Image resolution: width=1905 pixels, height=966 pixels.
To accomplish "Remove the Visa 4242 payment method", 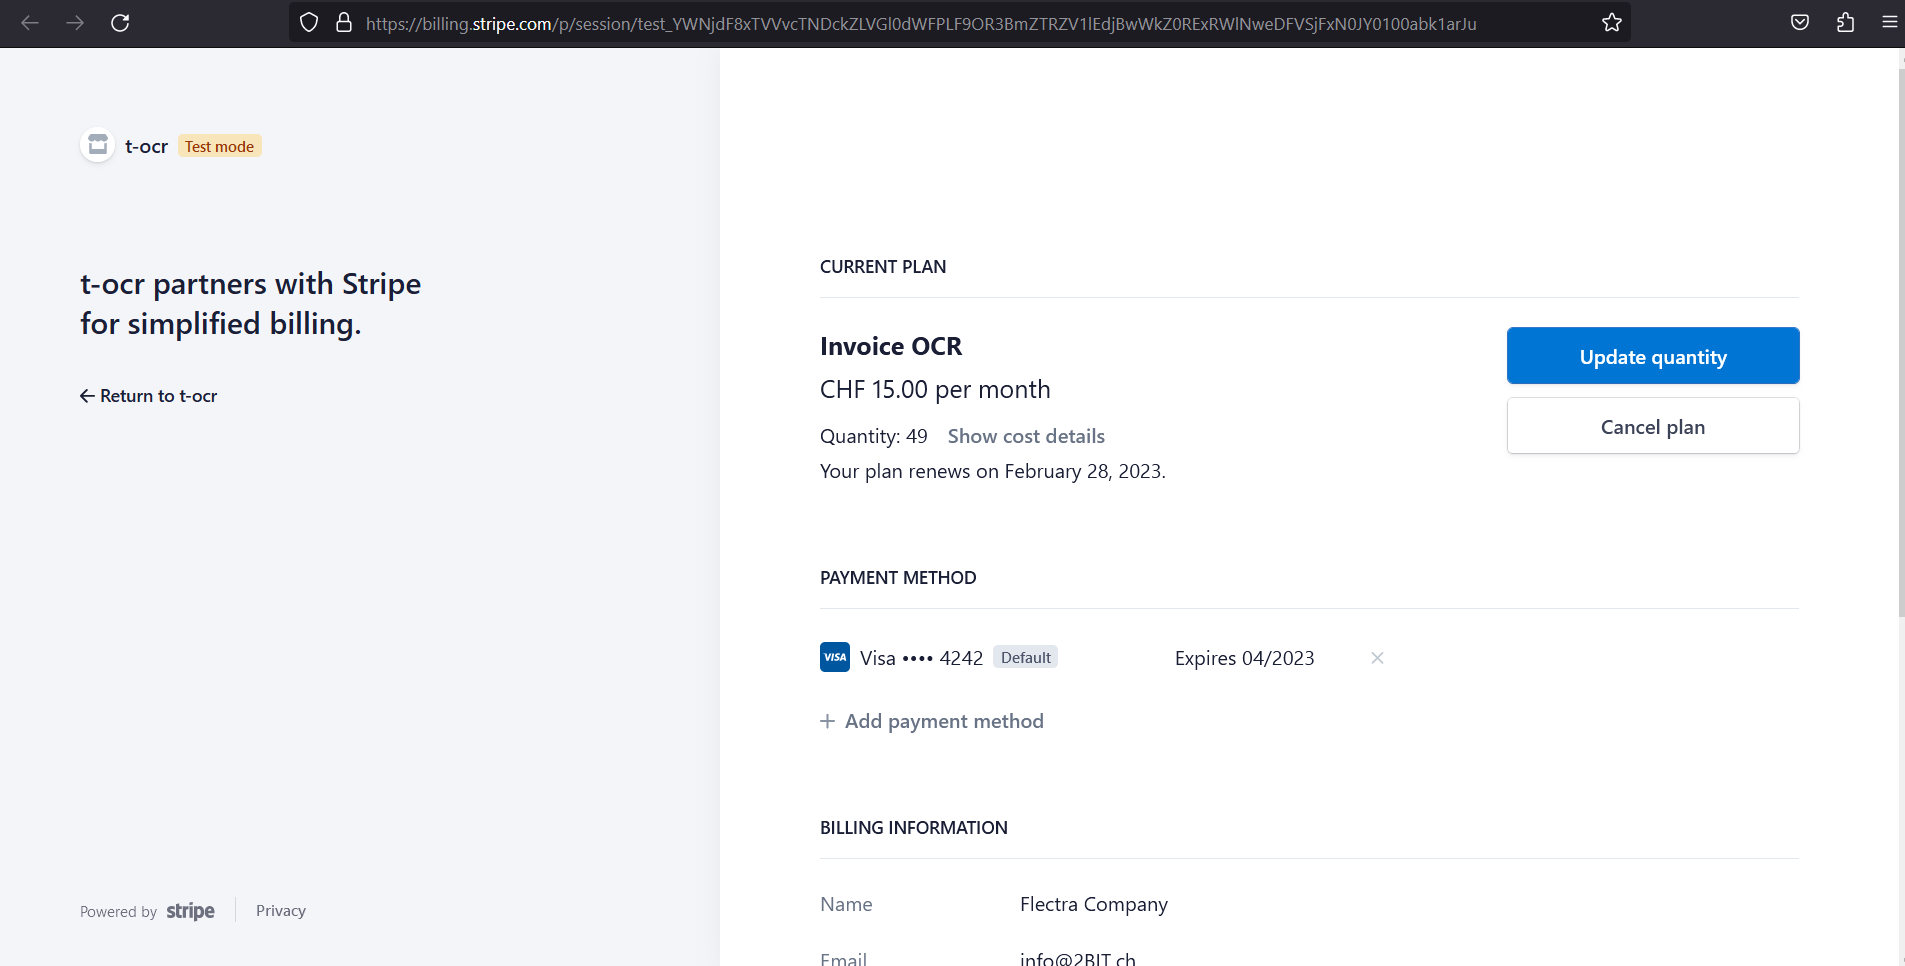I will point(1376,658).
